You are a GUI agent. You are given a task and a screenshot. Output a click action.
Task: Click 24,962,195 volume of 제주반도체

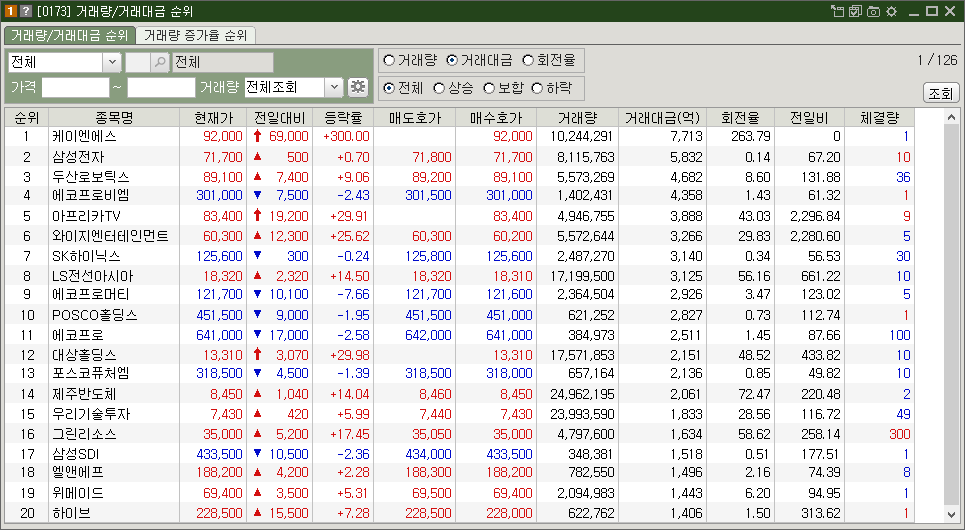584,394
